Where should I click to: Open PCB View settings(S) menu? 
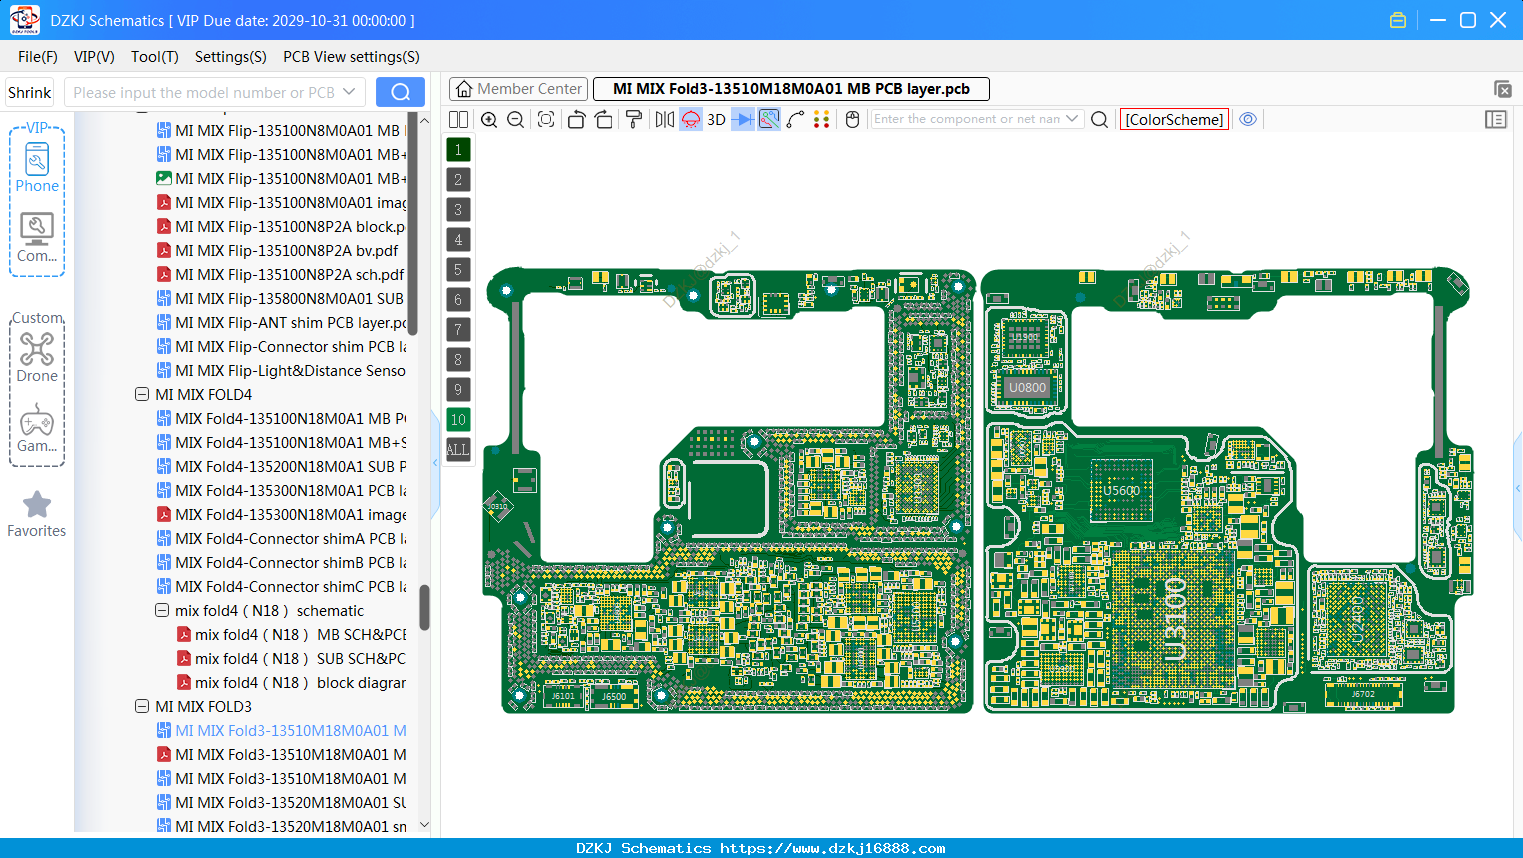pos(351,57)
